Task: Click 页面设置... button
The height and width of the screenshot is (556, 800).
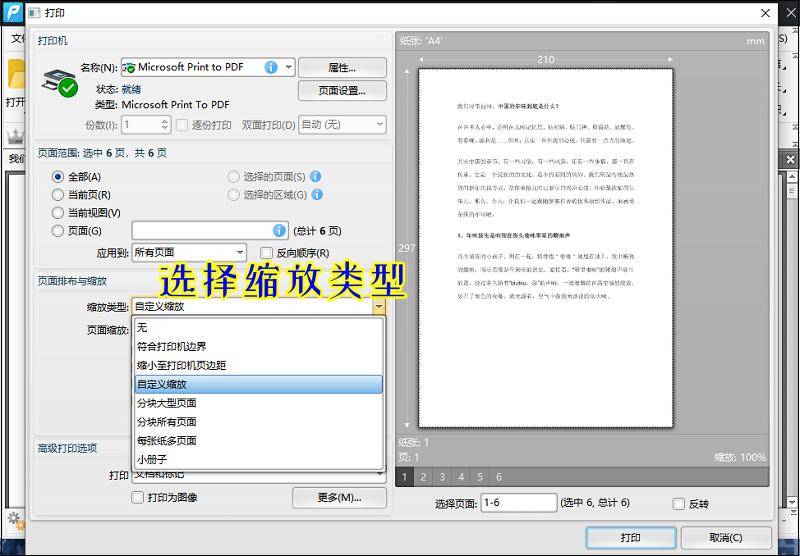Action: (342, 91)
